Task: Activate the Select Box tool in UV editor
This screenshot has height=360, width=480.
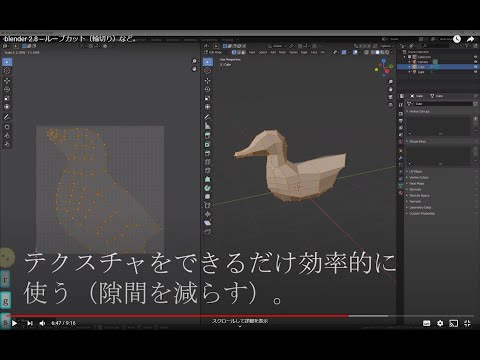Action: 7,62
